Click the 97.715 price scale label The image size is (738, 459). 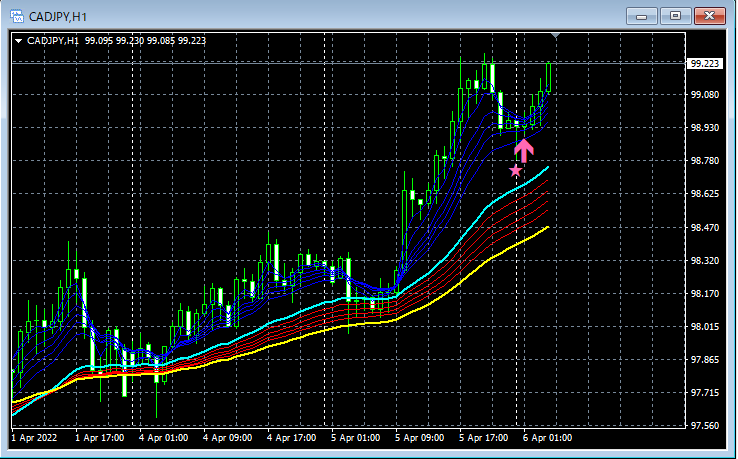tap(705, 392)
